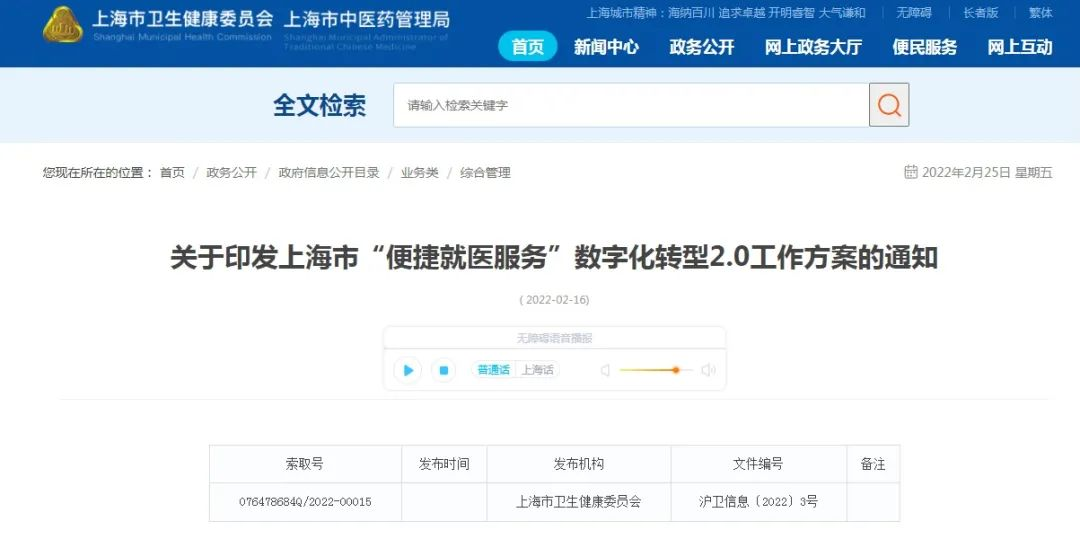Open 新闻中心 in the main menu

pyautogui.click(x=606, y=47)
